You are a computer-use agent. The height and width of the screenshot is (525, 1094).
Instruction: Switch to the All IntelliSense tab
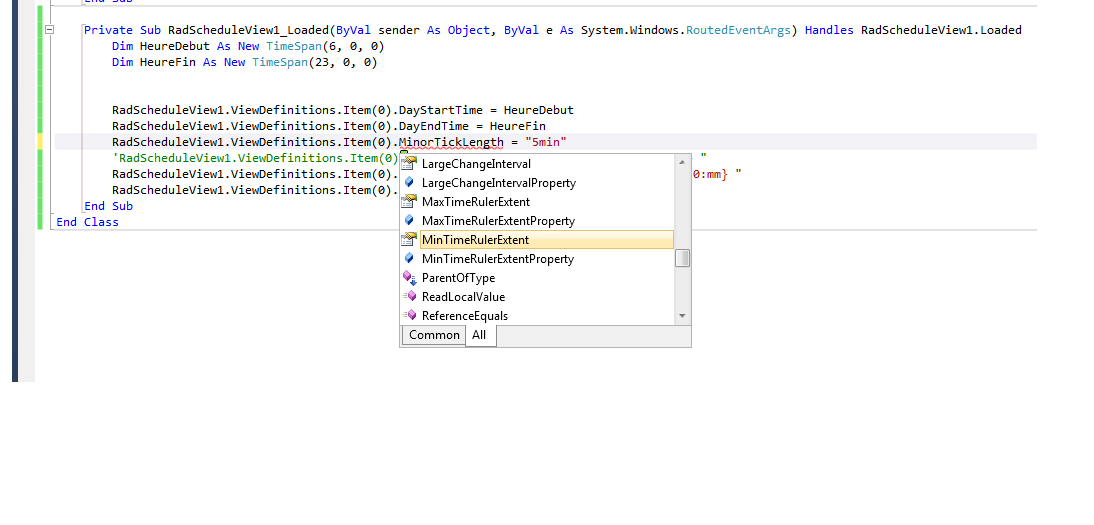[479, 335]
